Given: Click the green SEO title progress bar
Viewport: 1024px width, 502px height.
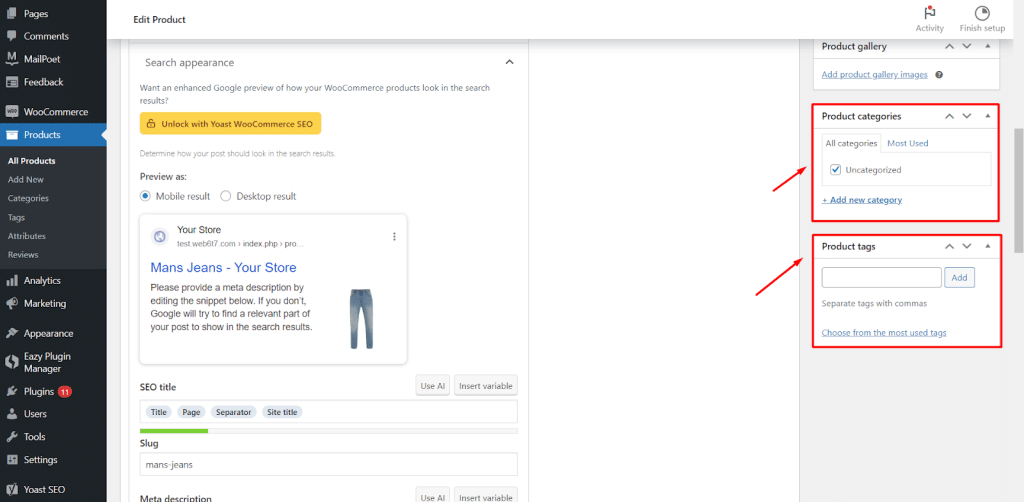Looking at the screenshot, I should pos(174,431).
